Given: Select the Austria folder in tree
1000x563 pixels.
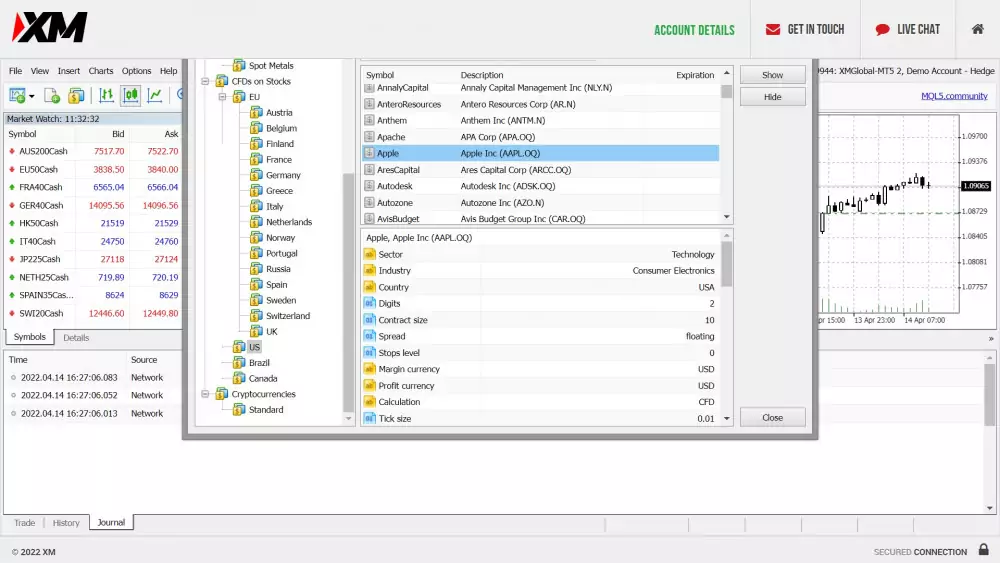Looking at the screenshot, I should (271, 113).
